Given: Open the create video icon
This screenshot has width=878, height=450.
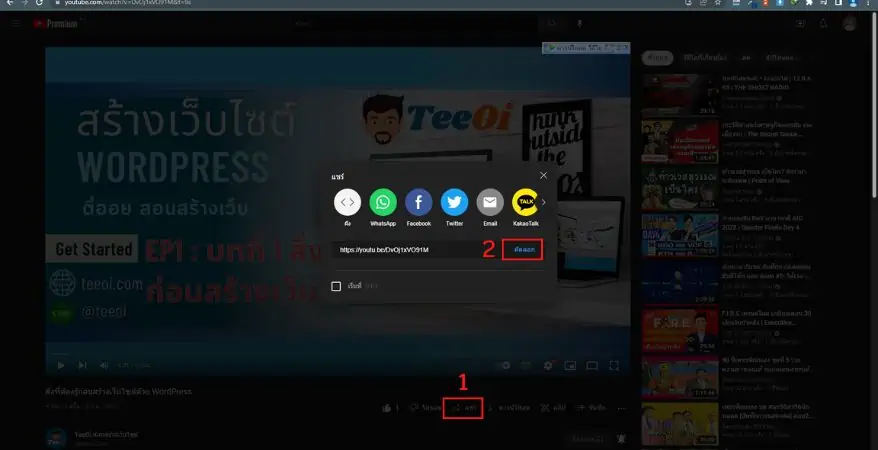Looking at the screenshot, I should [x=801, y=24].
